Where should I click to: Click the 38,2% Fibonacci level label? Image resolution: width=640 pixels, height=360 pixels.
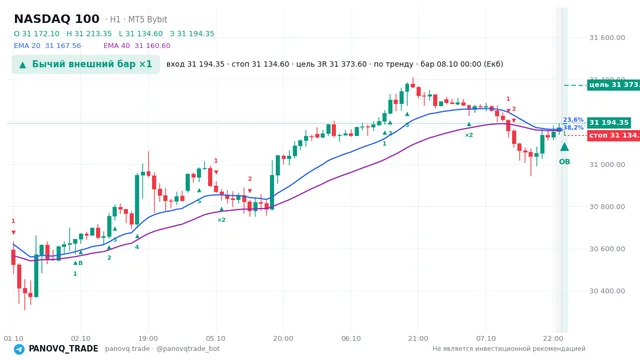573,128
